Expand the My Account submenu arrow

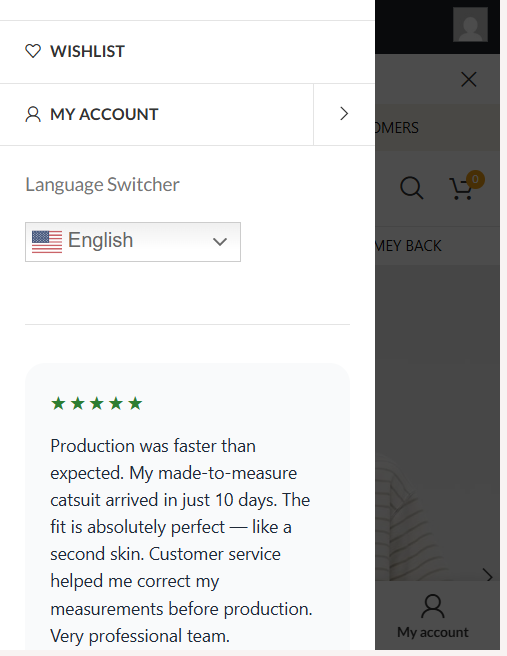tap(344, 114)
